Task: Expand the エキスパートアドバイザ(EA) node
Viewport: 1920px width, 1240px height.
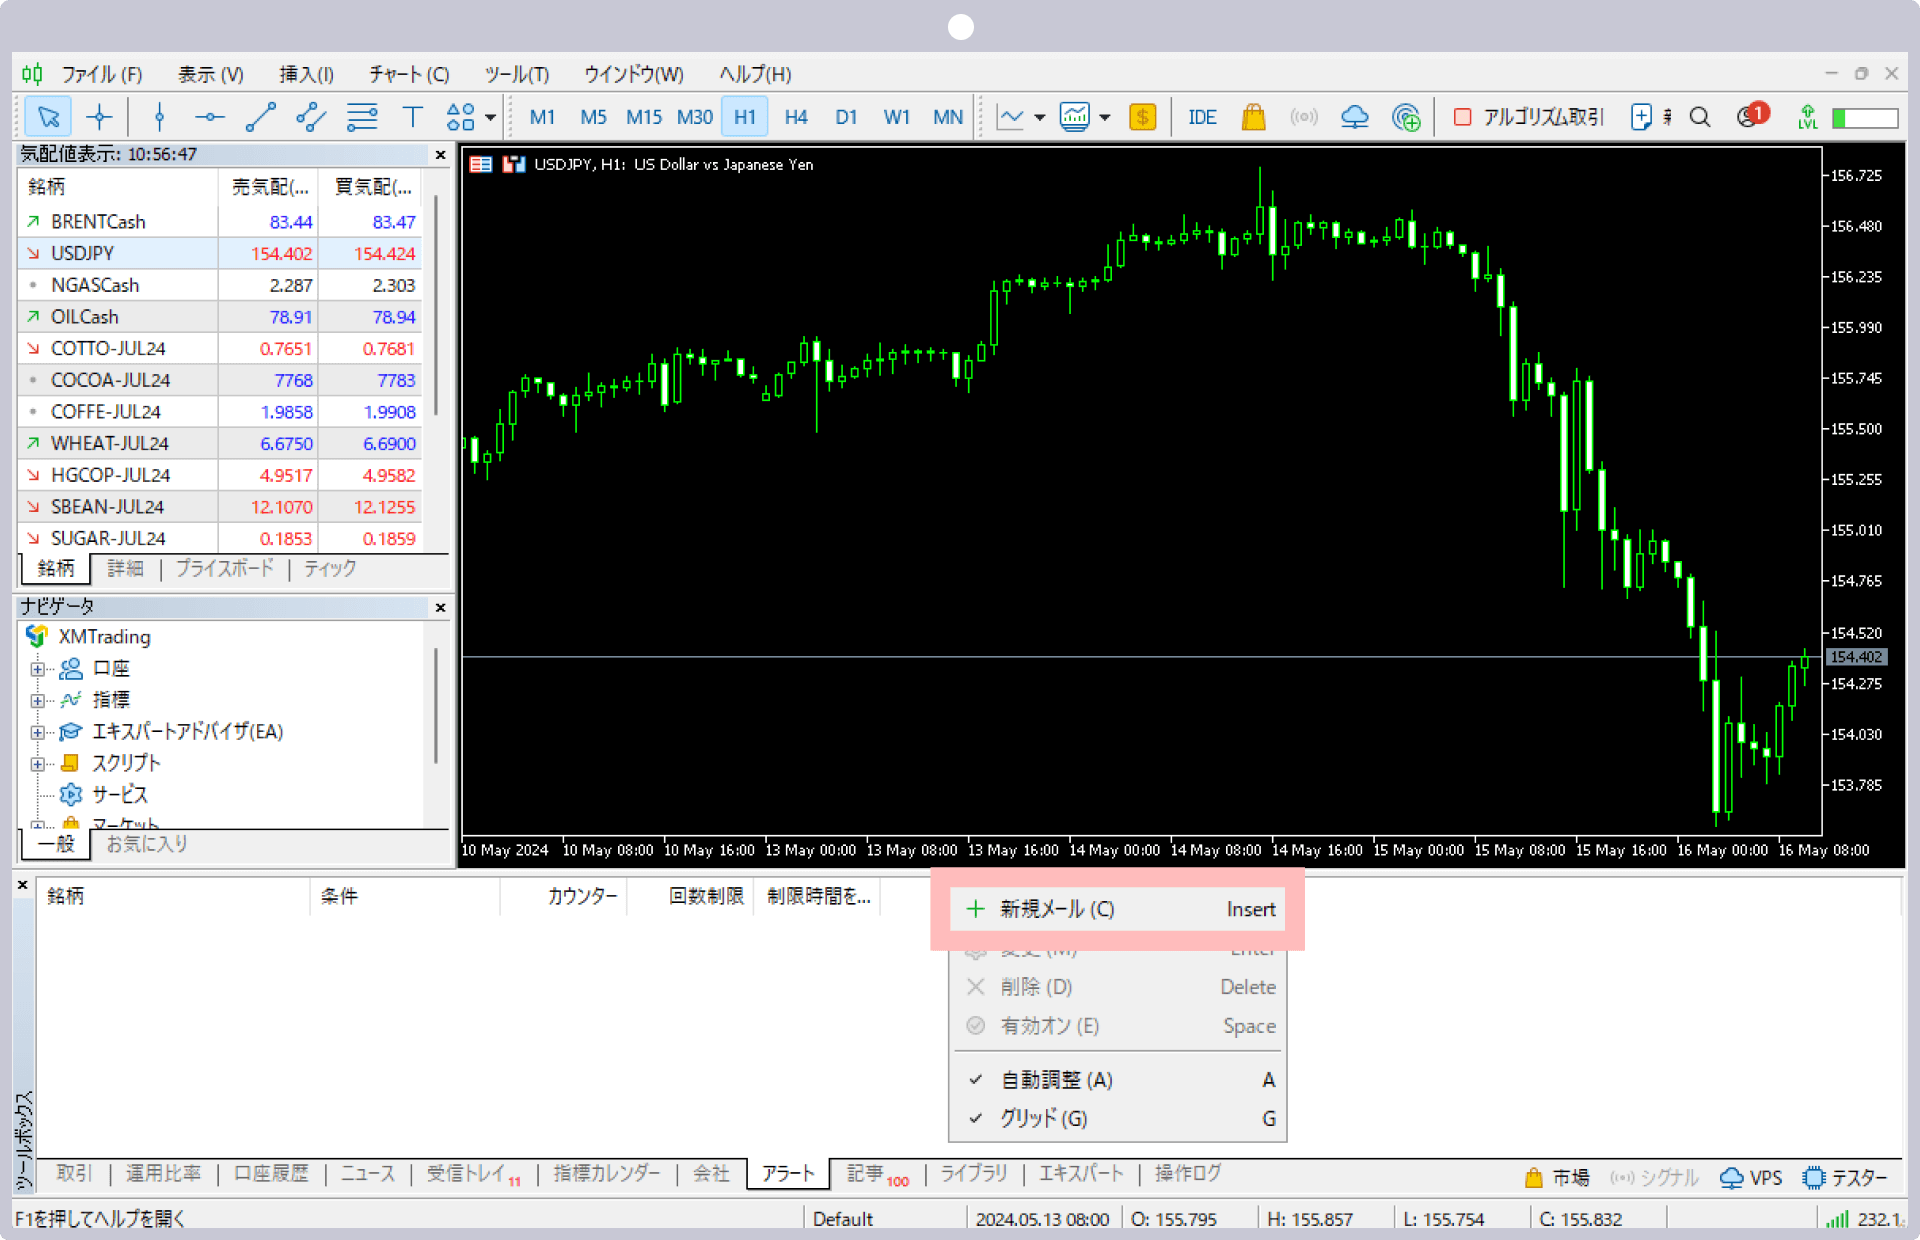Action: tap(37, 732)
